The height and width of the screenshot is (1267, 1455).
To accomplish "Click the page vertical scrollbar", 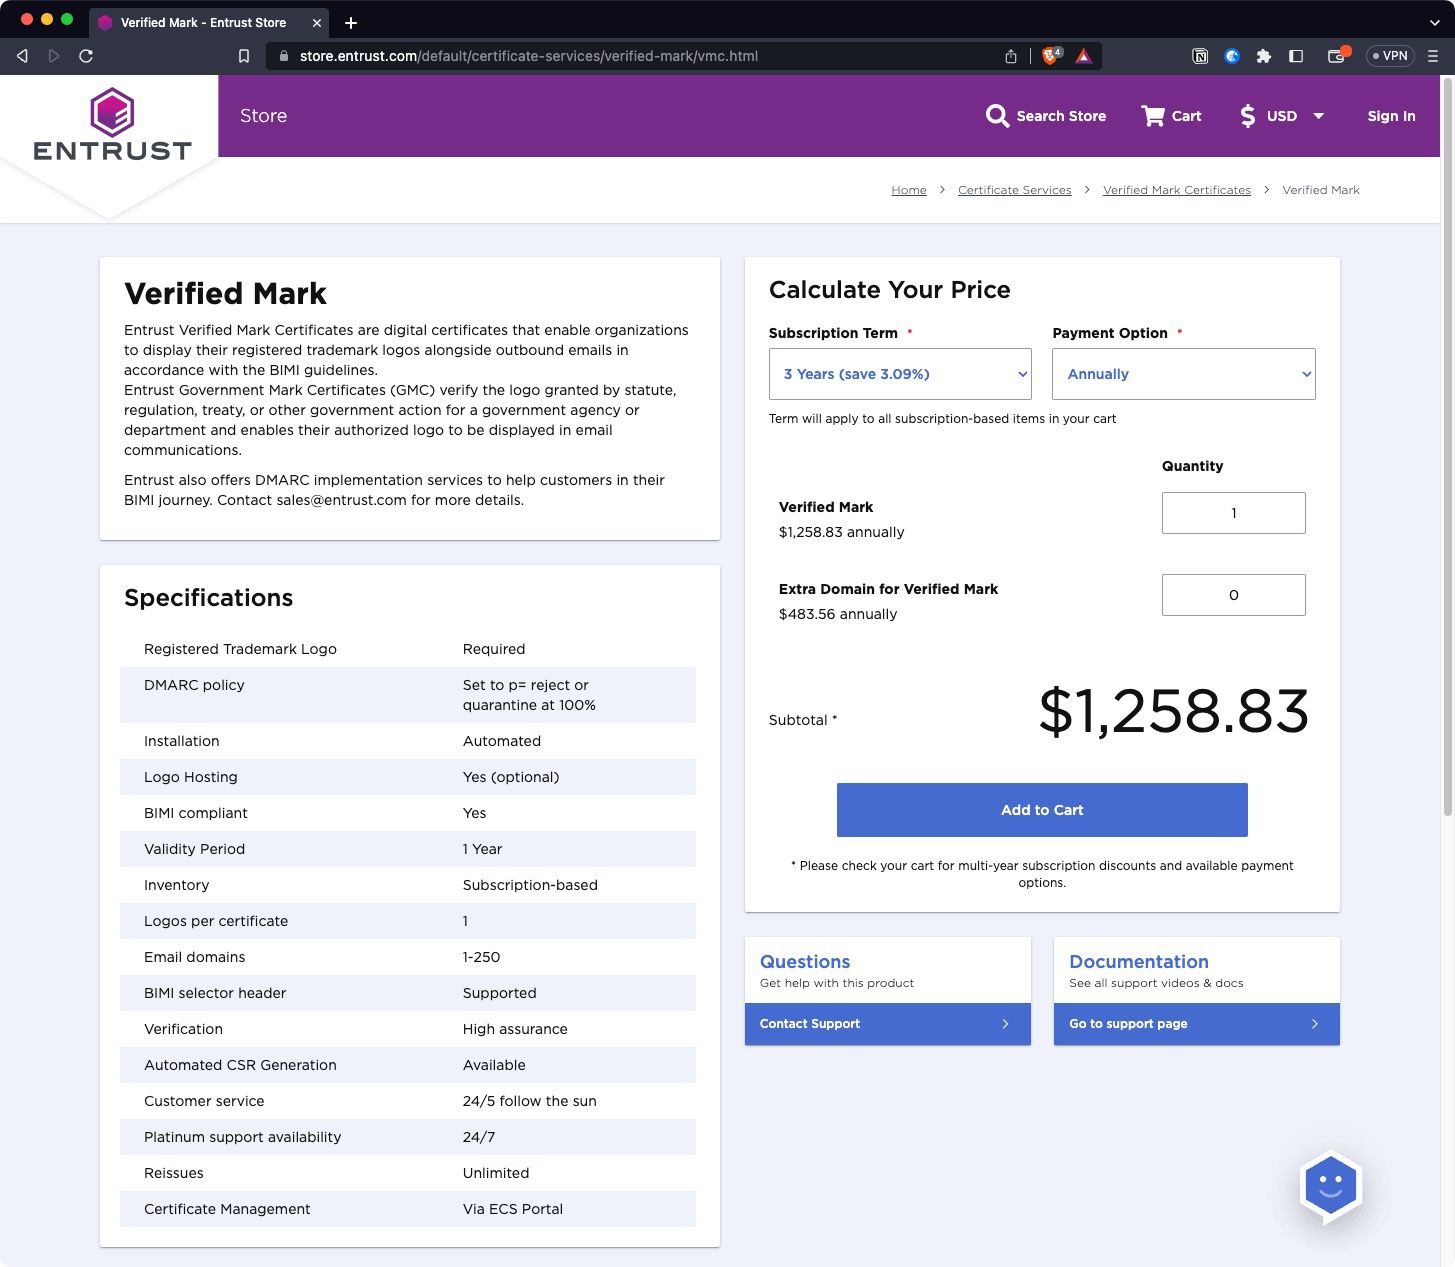I will point(1447,447).
